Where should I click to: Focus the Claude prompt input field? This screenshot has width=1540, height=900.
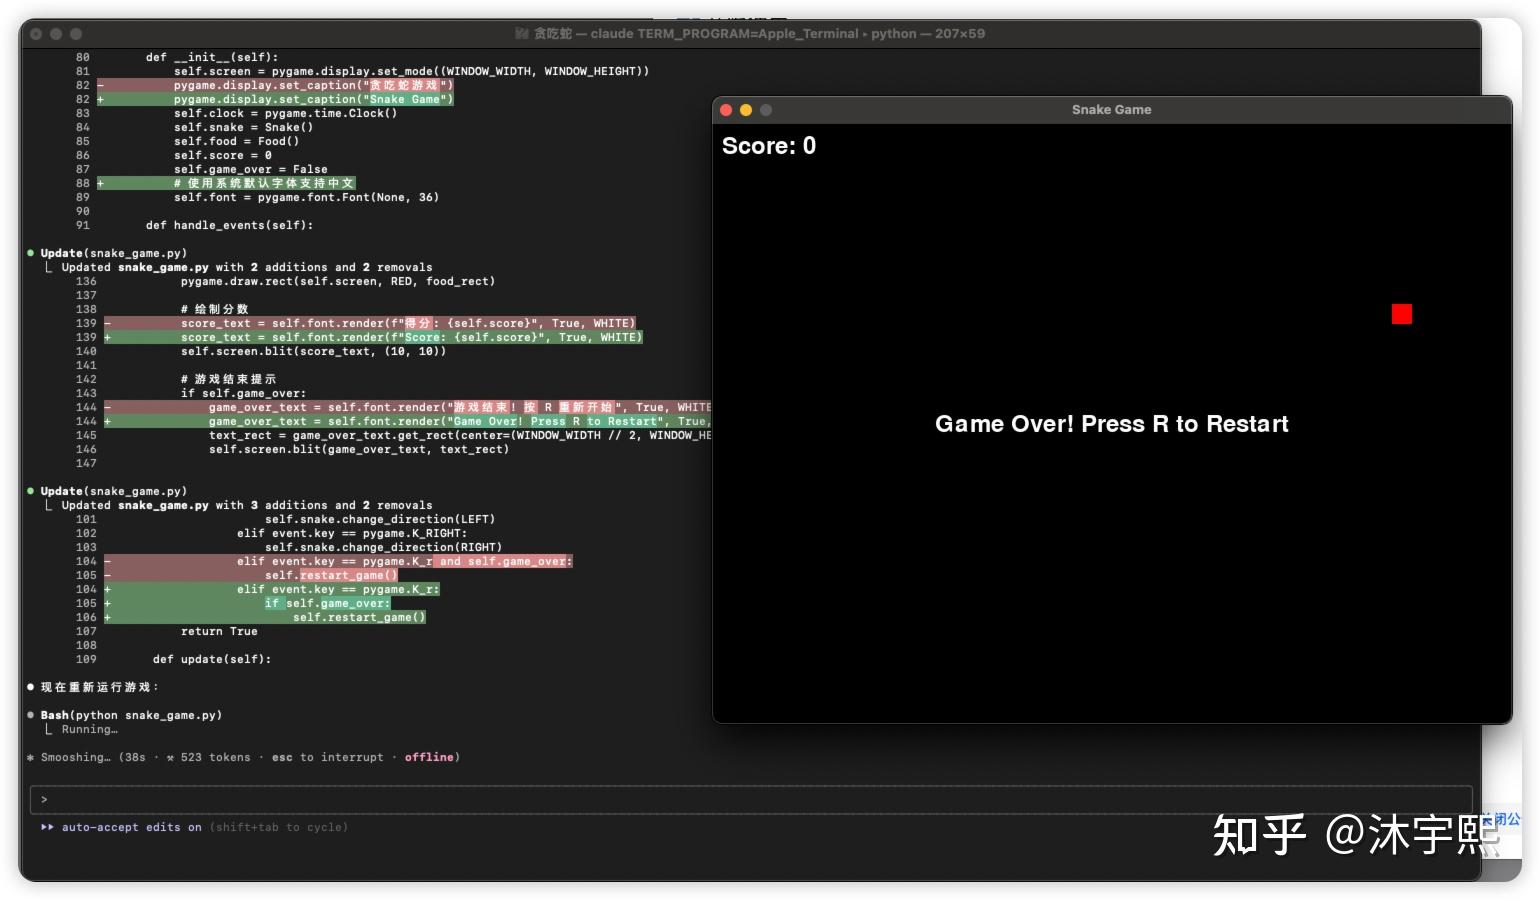pos(751,800)
